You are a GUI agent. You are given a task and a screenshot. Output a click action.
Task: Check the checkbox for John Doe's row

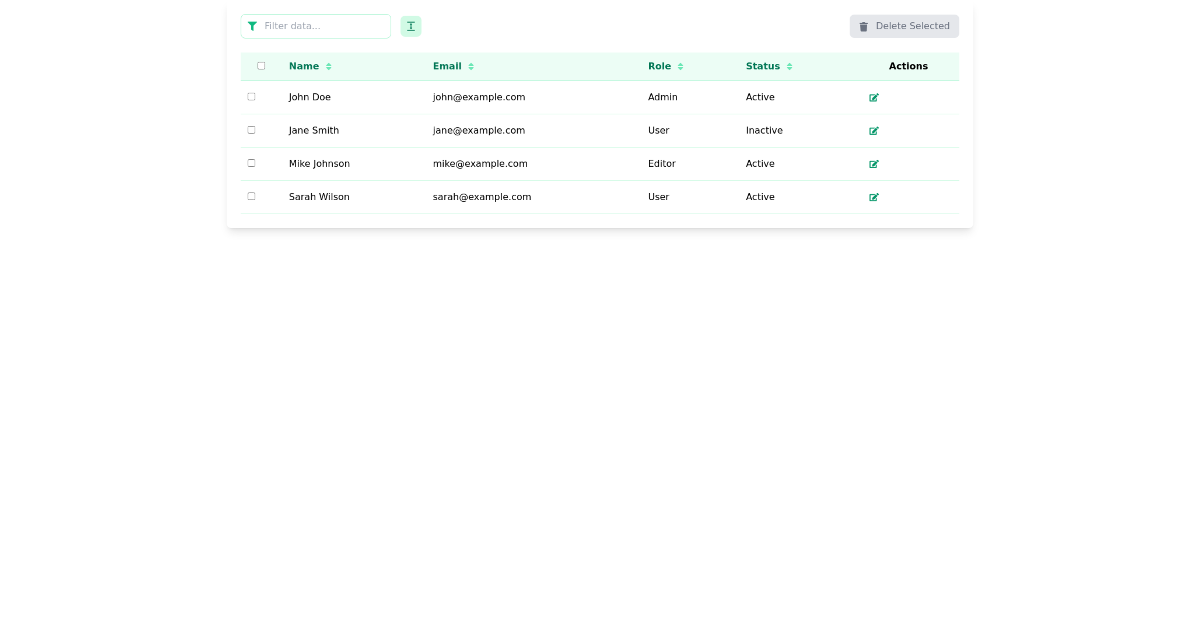pos(251,97)
